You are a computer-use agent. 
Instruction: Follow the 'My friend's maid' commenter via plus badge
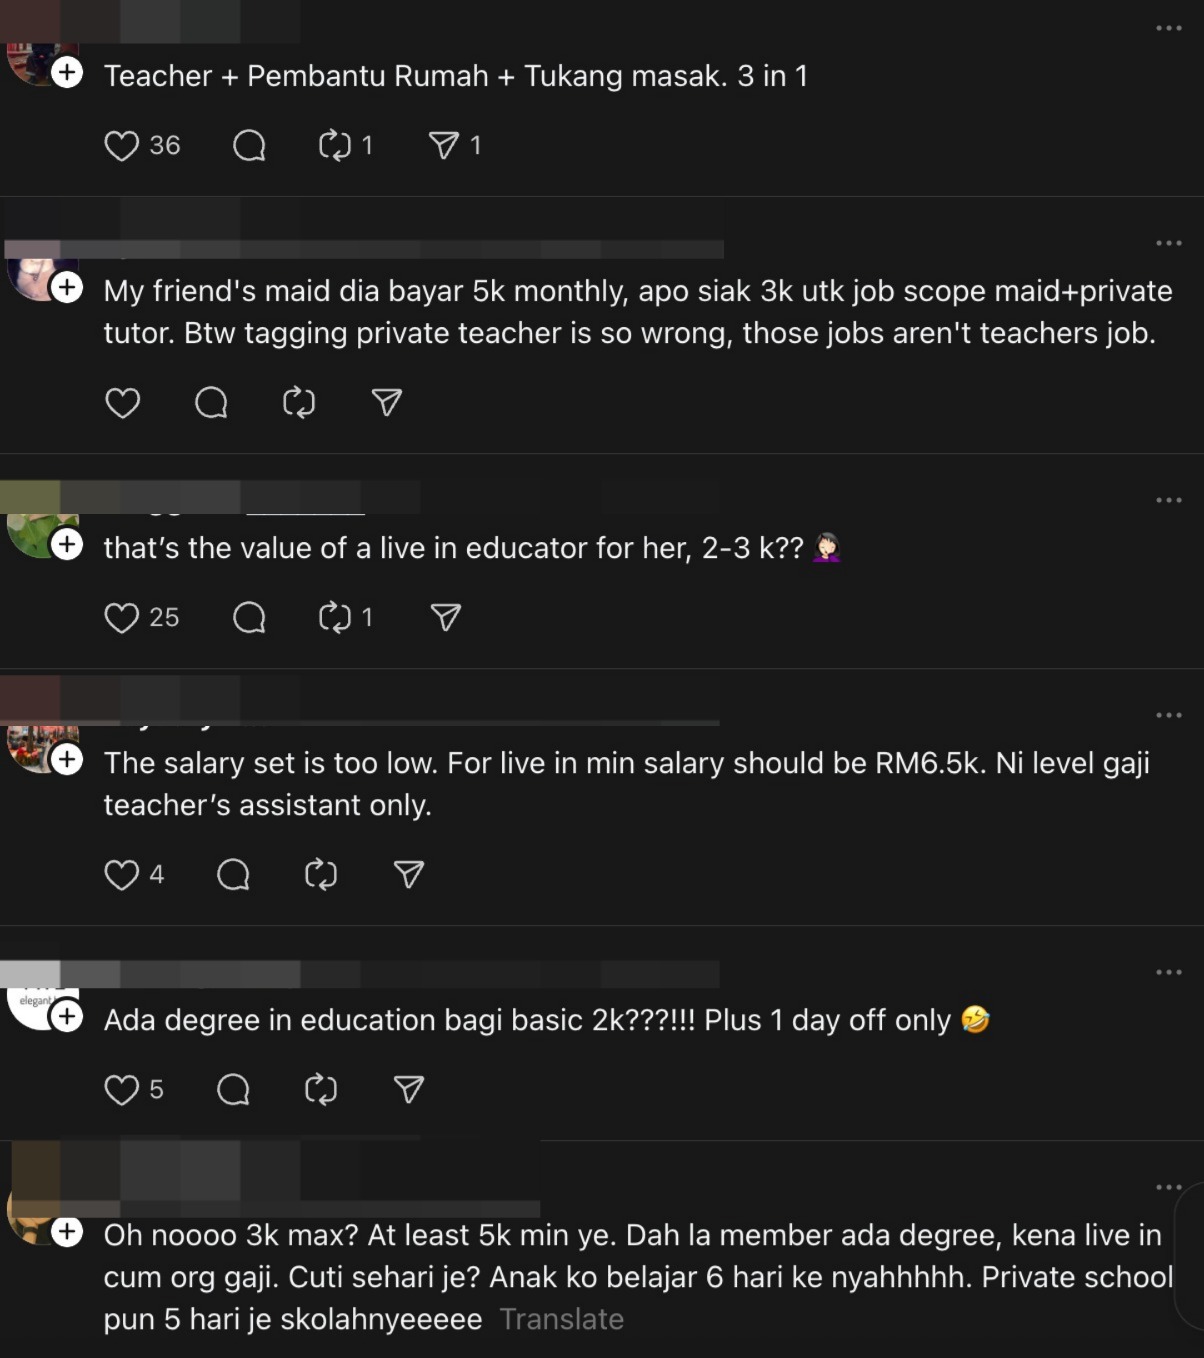67,288
